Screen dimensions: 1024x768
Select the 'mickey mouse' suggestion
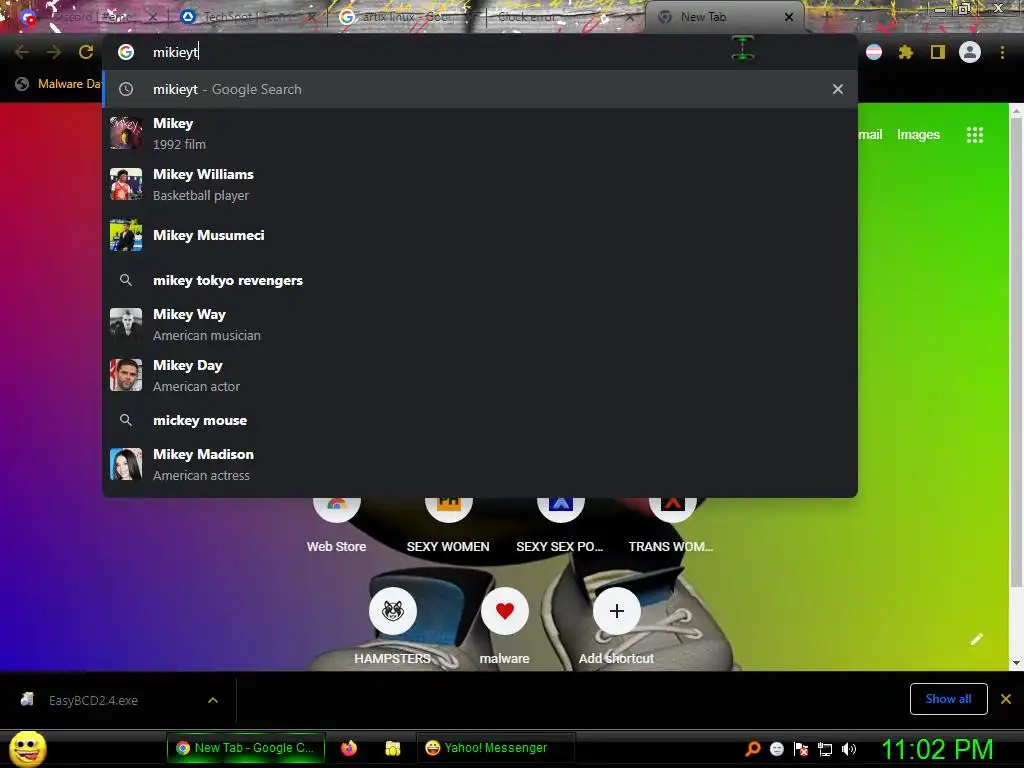pos(480,420)
